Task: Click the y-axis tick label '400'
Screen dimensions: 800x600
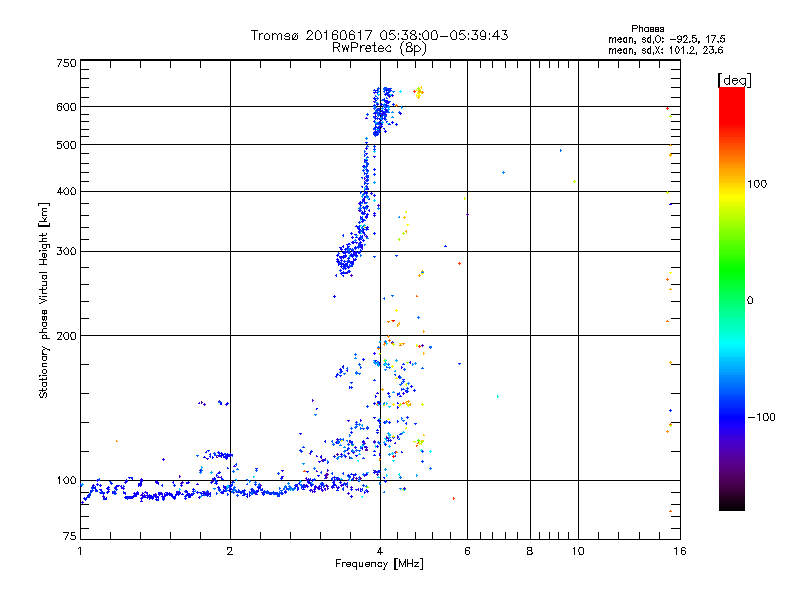Action: [66, 191]
